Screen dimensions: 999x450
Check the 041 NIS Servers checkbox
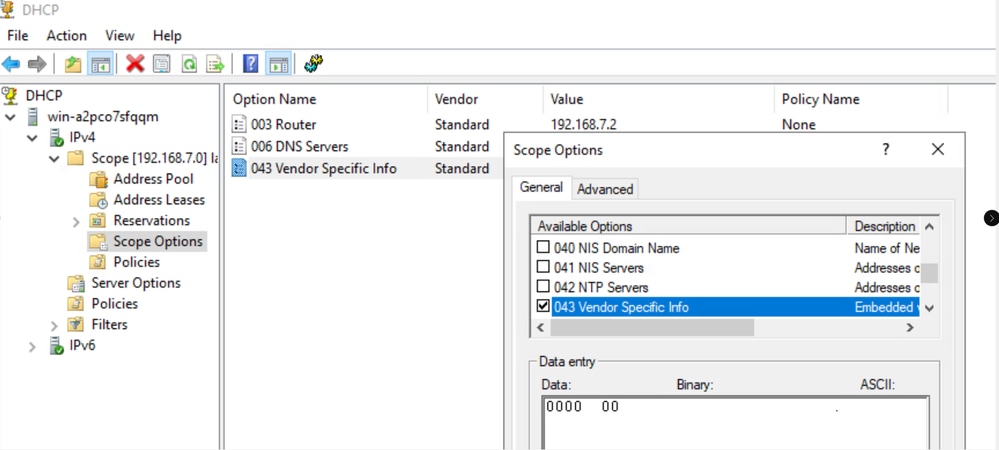point(543,267)
